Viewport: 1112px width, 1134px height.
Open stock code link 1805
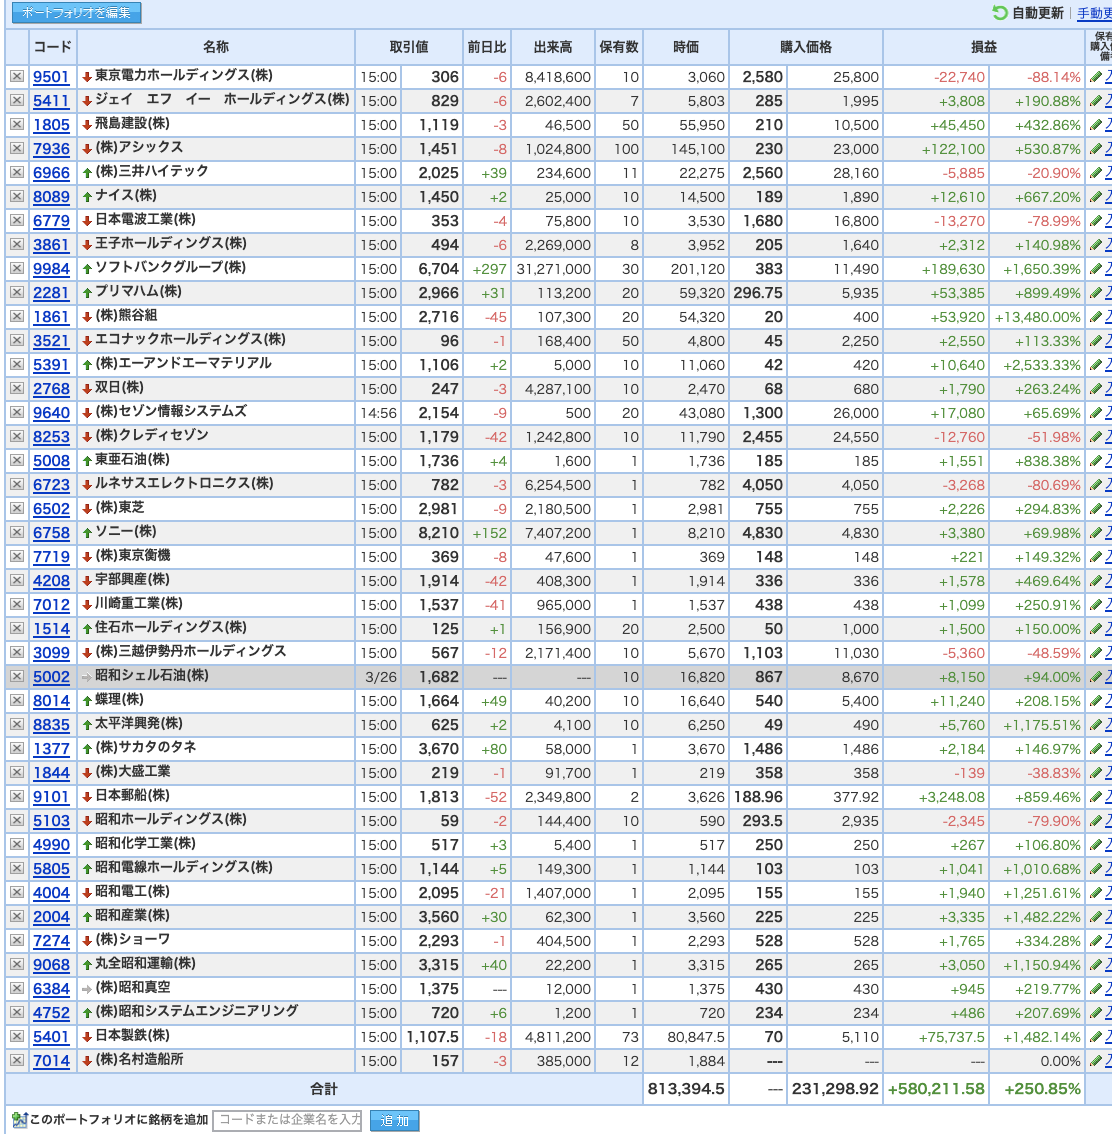(51, 124)
